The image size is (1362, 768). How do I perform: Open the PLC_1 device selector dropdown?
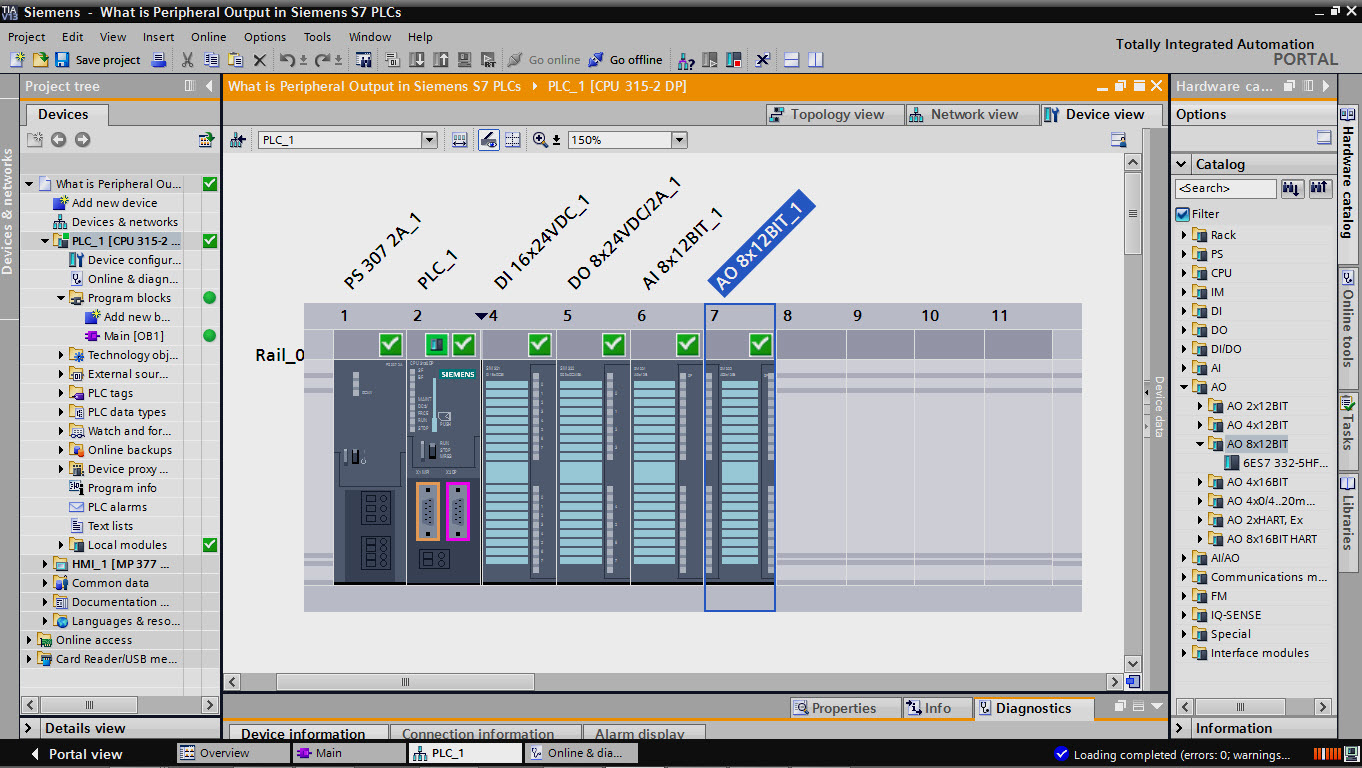coord(429,140)
